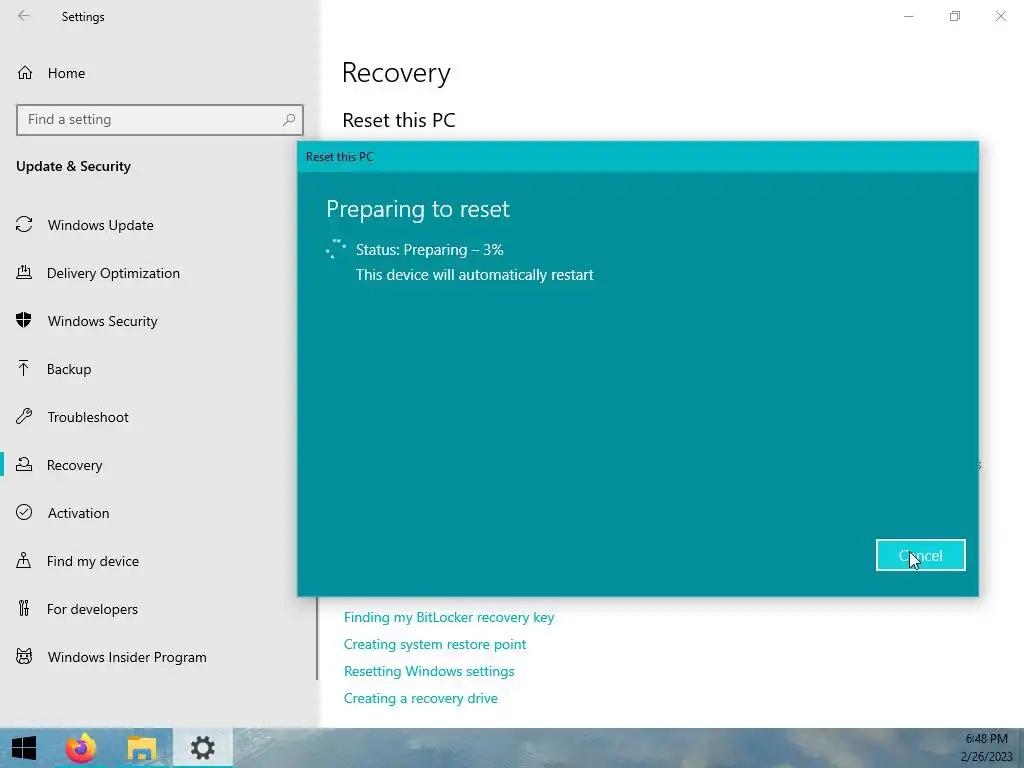
Task: Click Home label in Settings sidebar
Action: pyautogui.click(x=66, y=73)
